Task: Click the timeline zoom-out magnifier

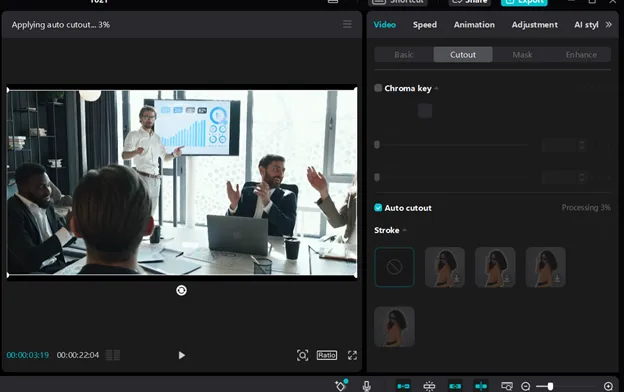Action: [525, 386]
